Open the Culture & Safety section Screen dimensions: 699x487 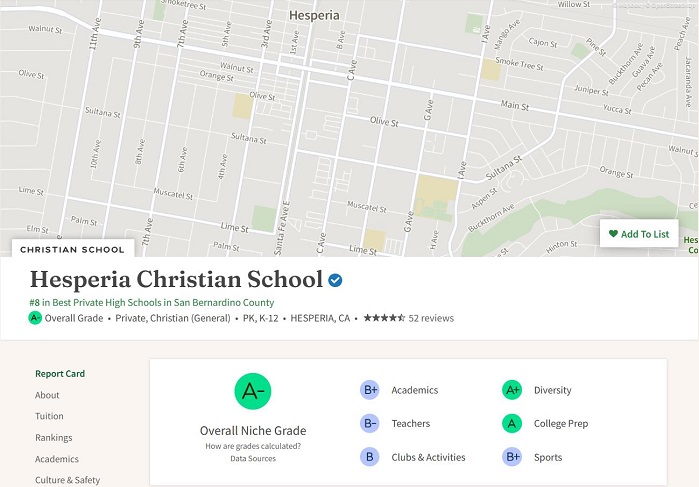click(67, 480)
